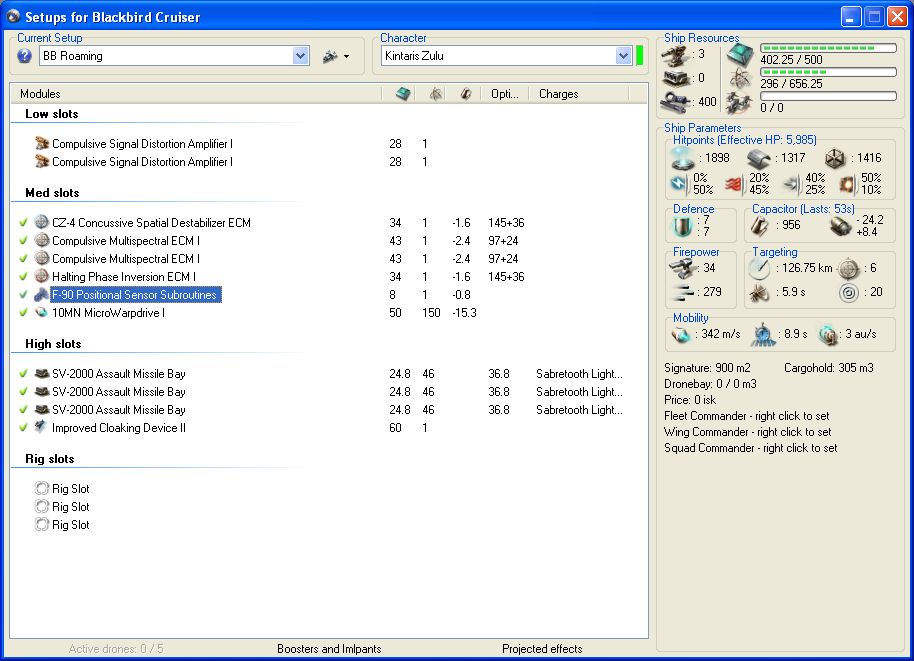
Task: Toggle 10MN MicroWarpdrive I checkmark
Action: [23, 313]
